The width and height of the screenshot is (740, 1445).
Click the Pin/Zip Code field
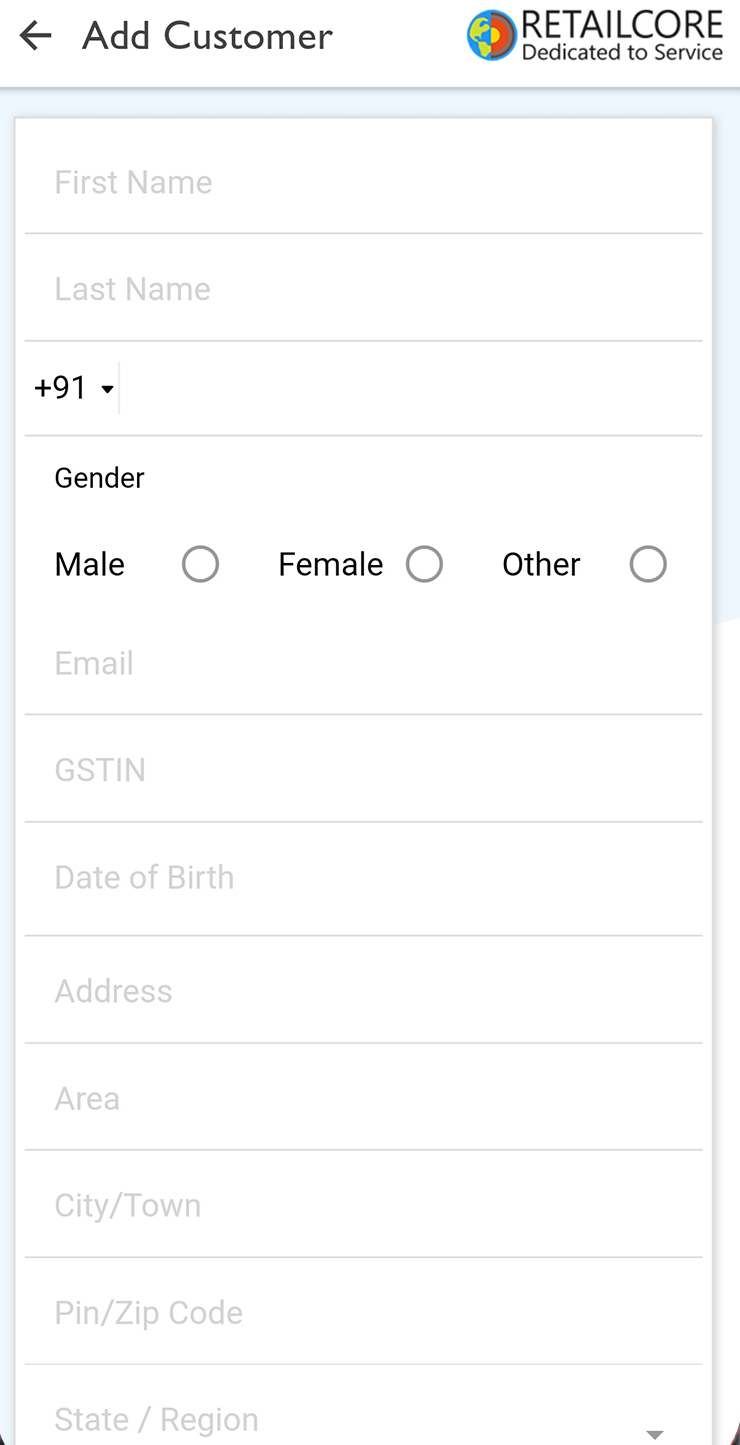(x=364, y=1312)
